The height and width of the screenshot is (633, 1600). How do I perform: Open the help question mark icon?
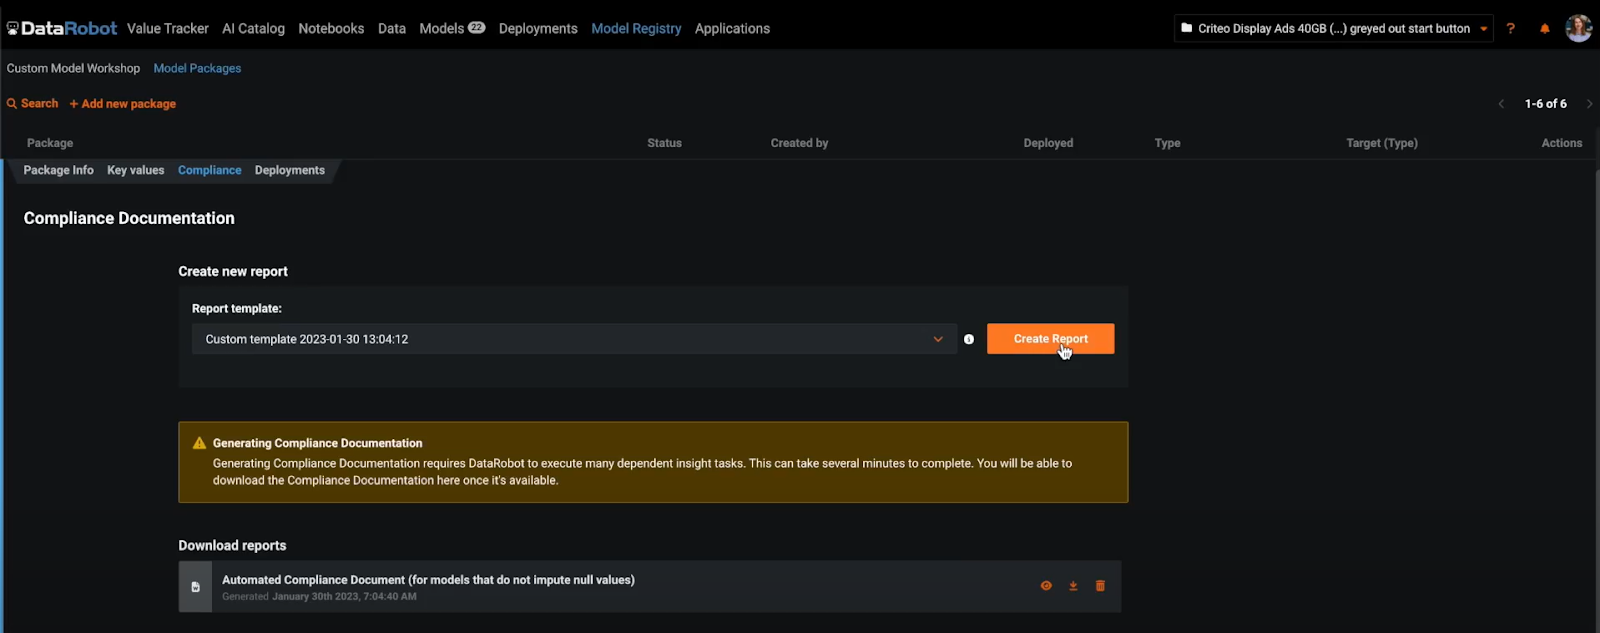click(x=1510, y=29)
